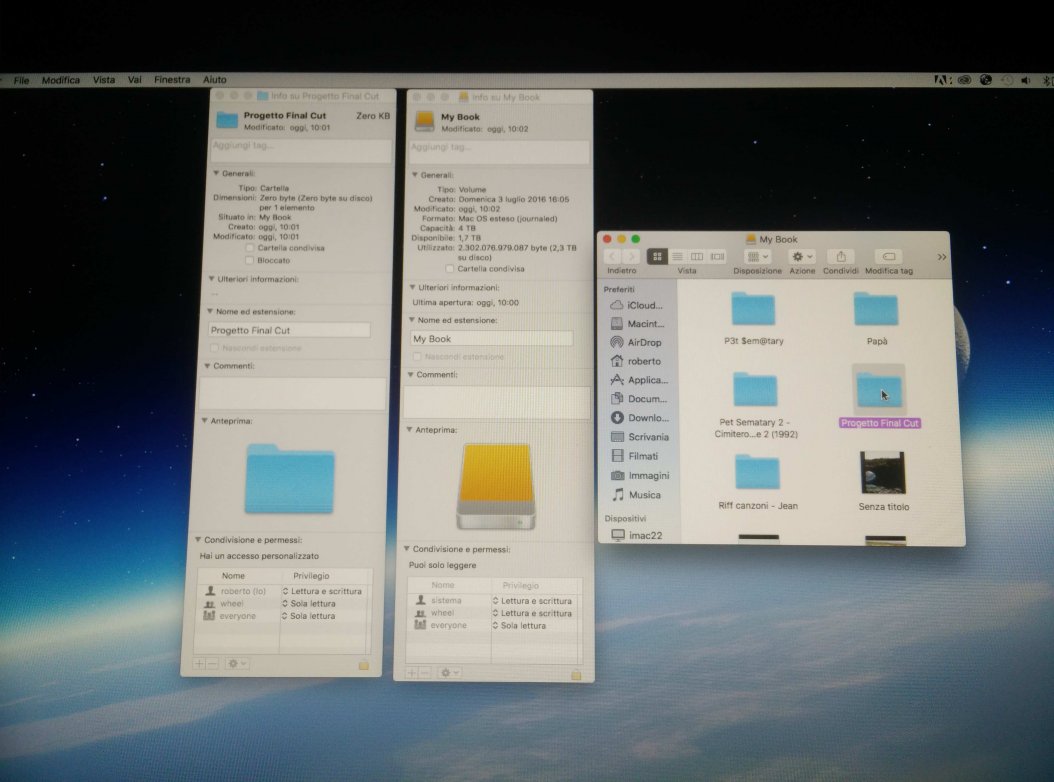
Task: Change roberto privilege Lettura e scrittura
Action: coord(322,592)
